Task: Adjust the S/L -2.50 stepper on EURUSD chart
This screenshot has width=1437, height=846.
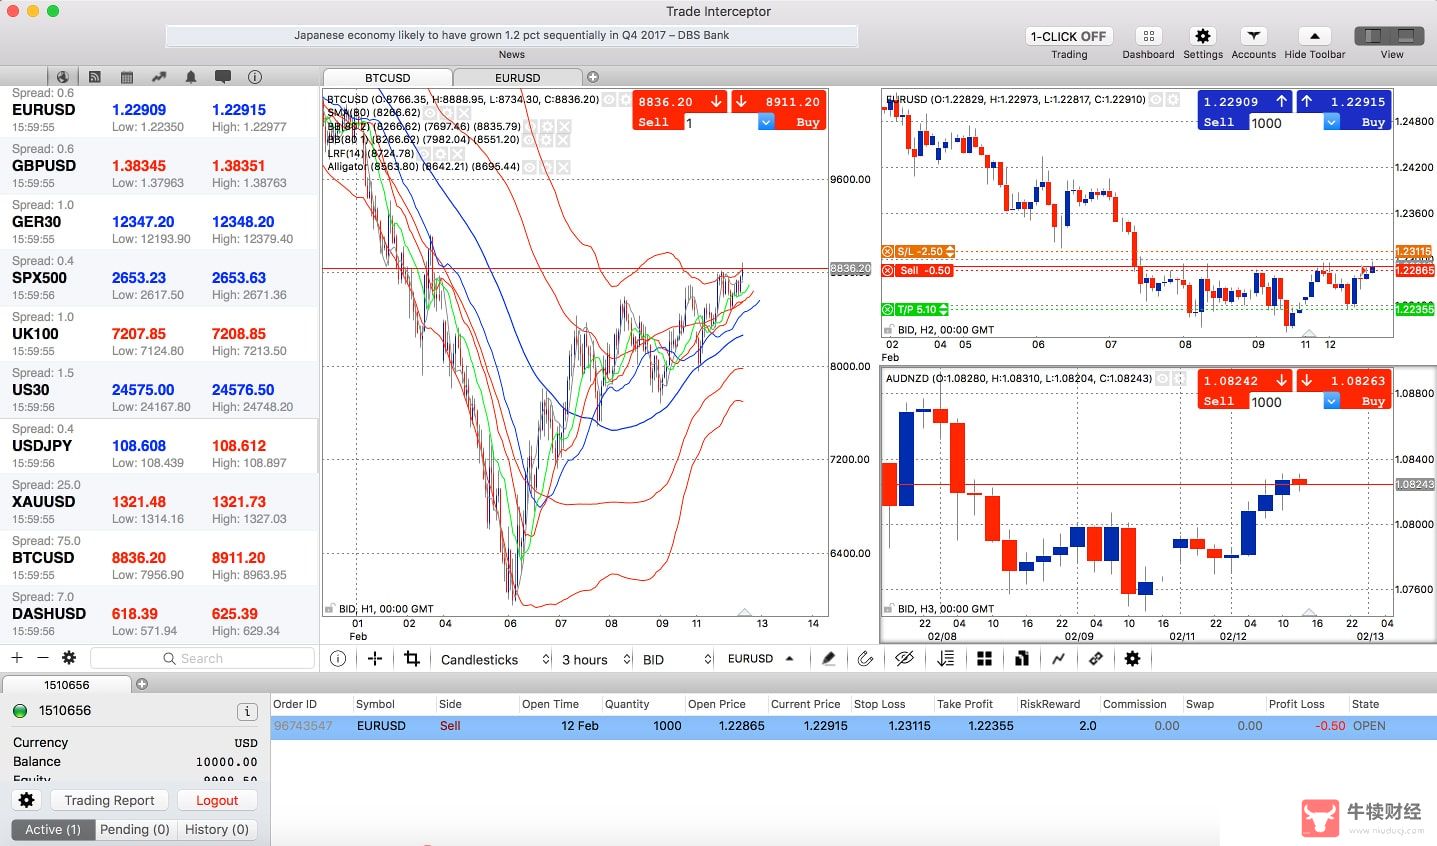Action: 950,252
